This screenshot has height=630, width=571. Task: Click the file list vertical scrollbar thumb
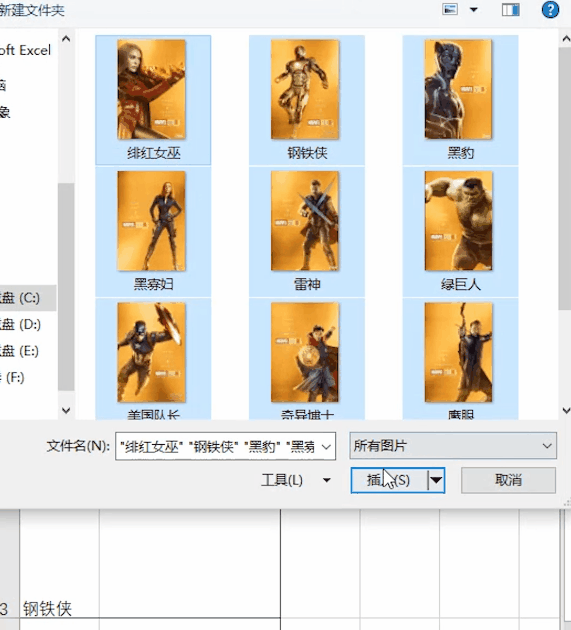(565, 178)
